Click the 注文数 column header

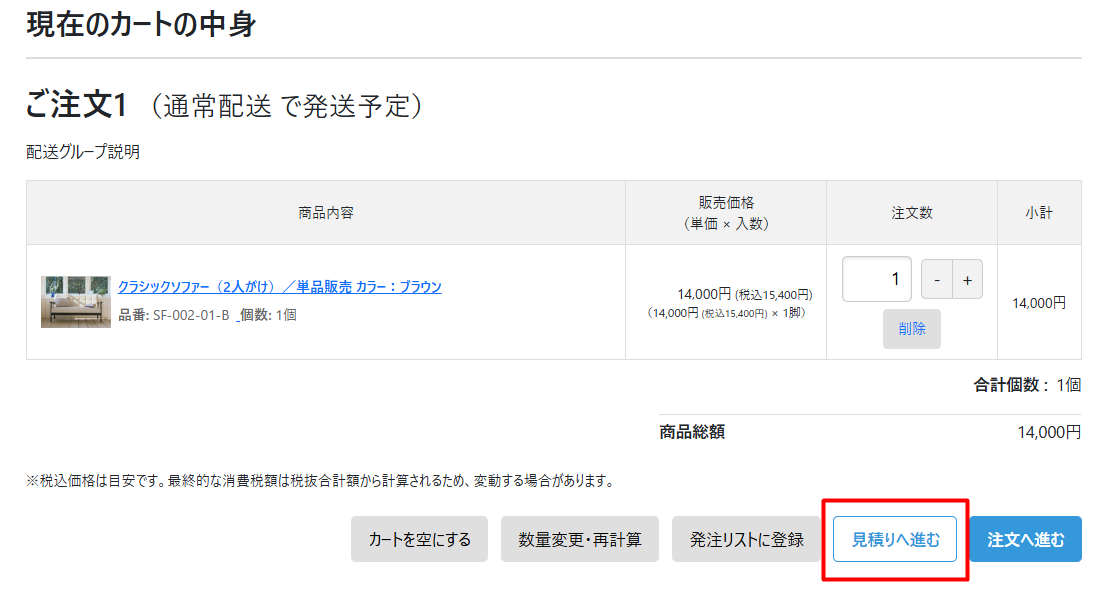click(911, 213)
